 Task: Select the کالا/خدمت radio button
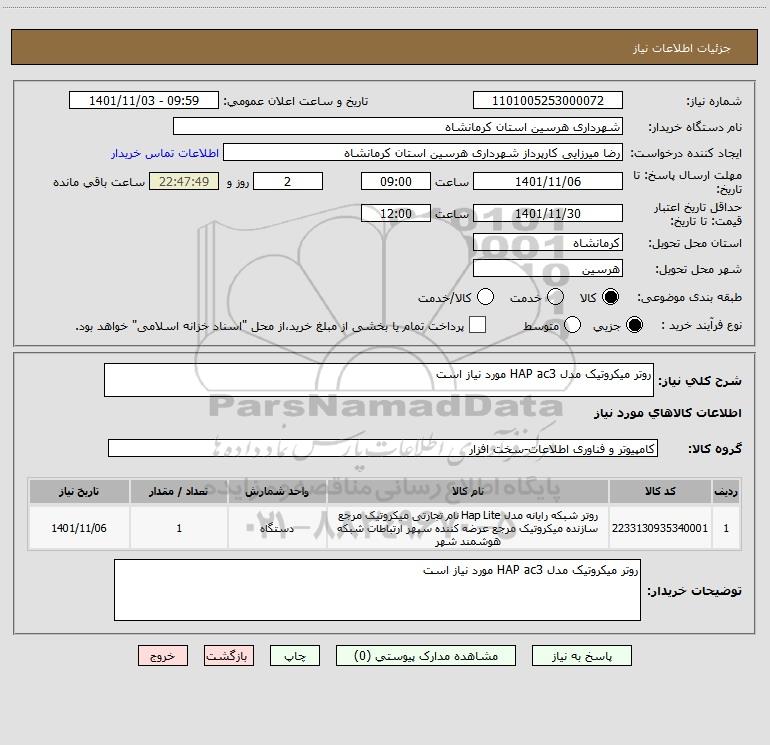[485, 297]
